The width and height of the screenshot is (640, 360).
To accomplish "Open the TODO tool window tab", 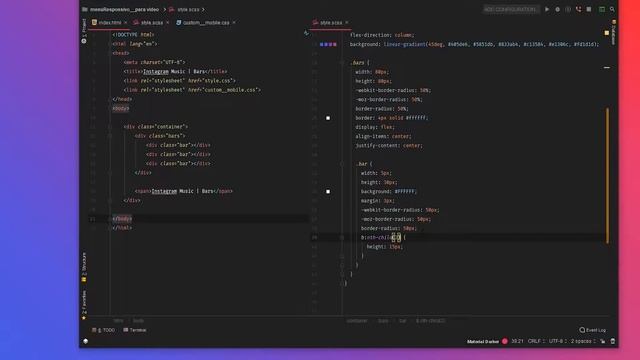I will click(103, 330).
